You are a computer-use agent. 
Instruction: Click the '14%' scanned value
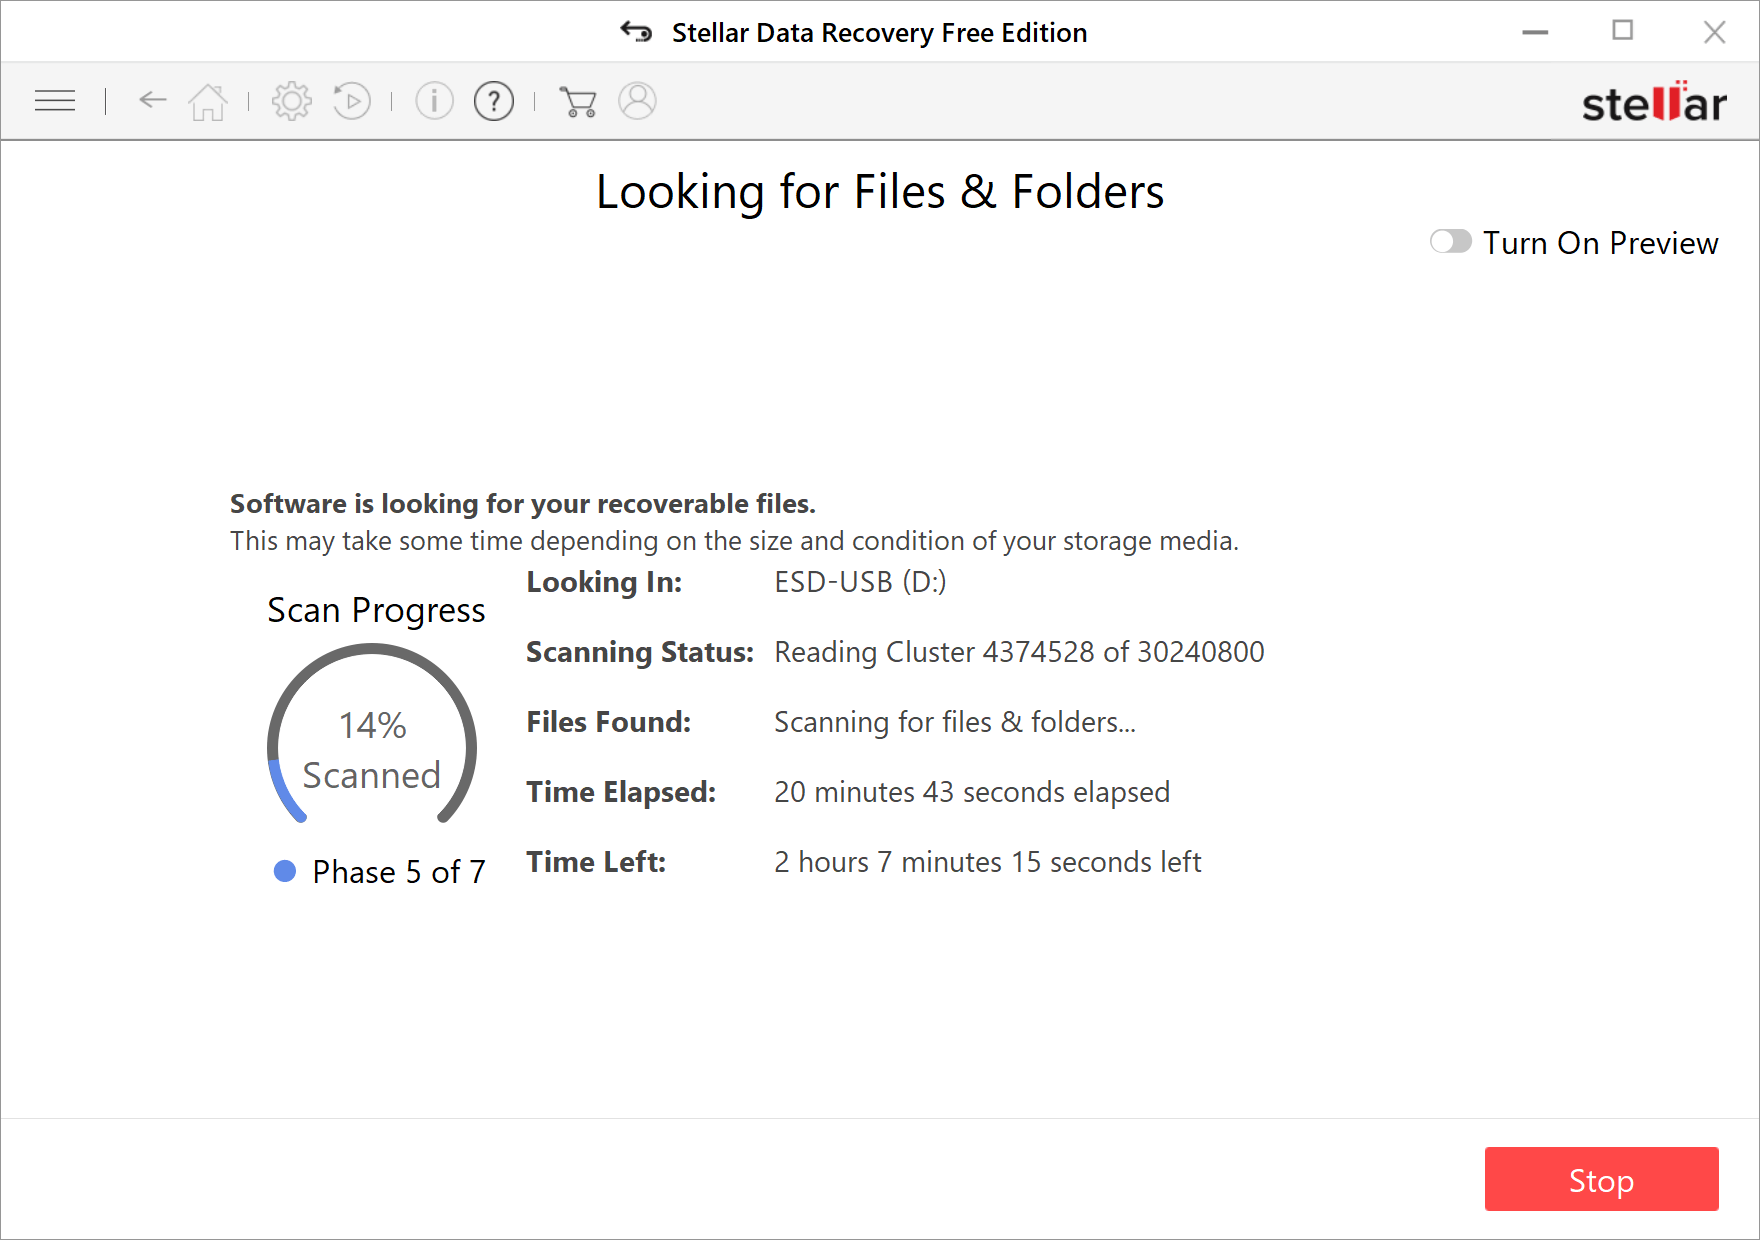372,725
